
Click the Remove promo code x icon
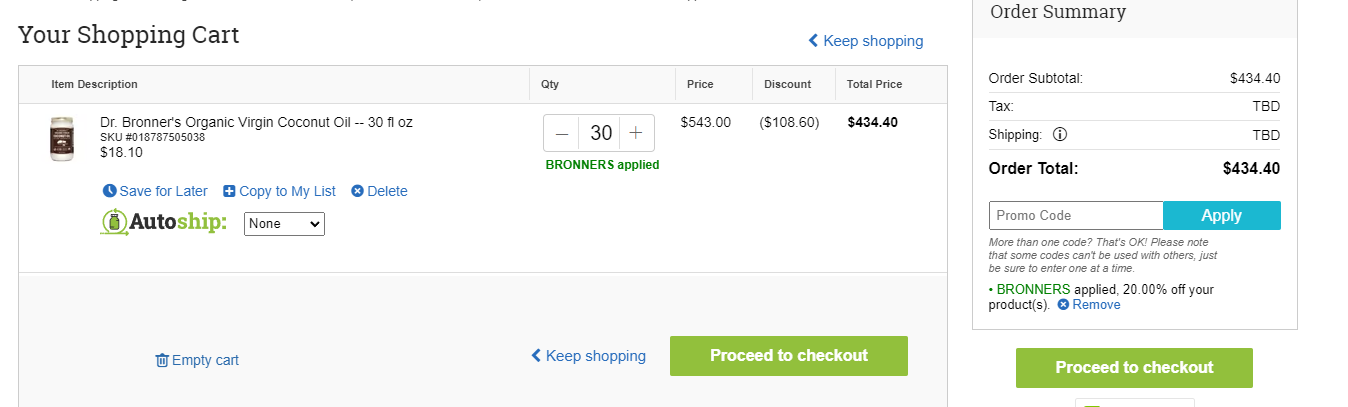(1063, 305)
